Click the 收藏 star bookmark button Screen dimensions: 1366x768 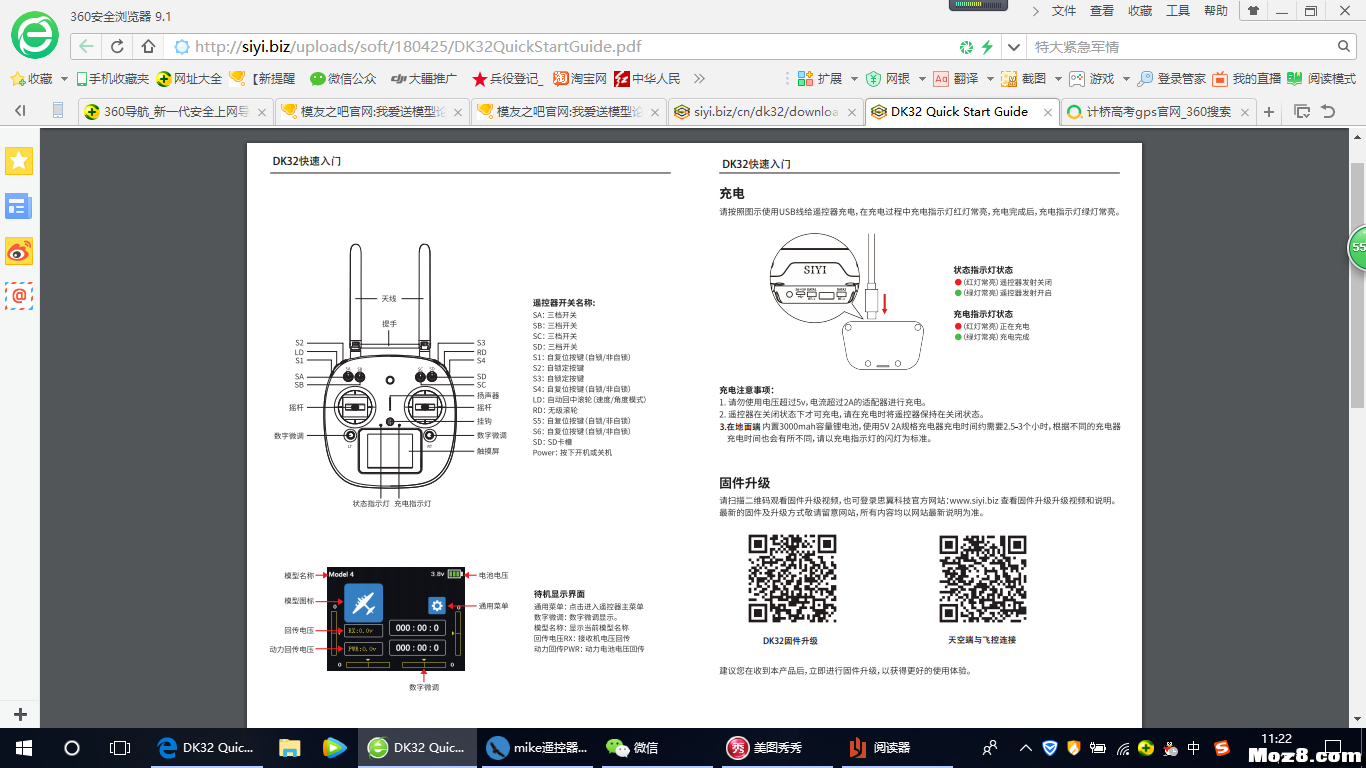point(31,78)
